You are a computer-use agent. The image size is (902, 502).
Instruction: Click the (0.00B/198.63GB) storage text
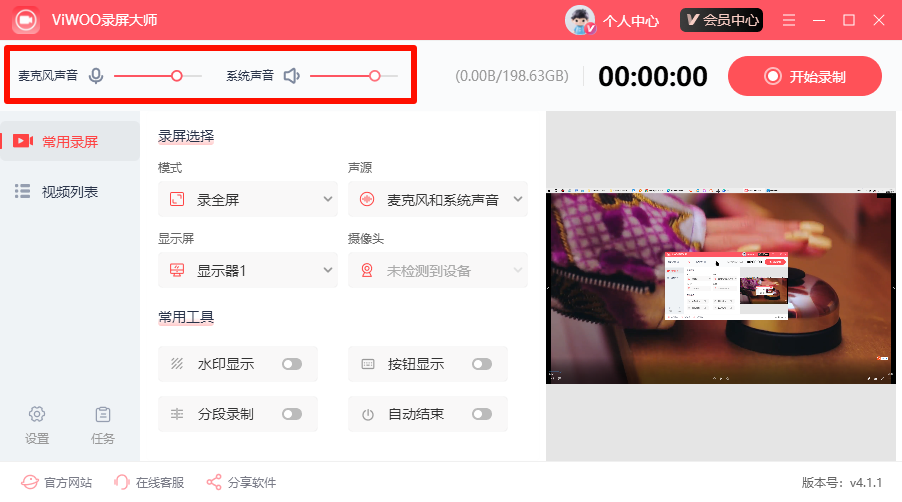[x=512, y=76]
